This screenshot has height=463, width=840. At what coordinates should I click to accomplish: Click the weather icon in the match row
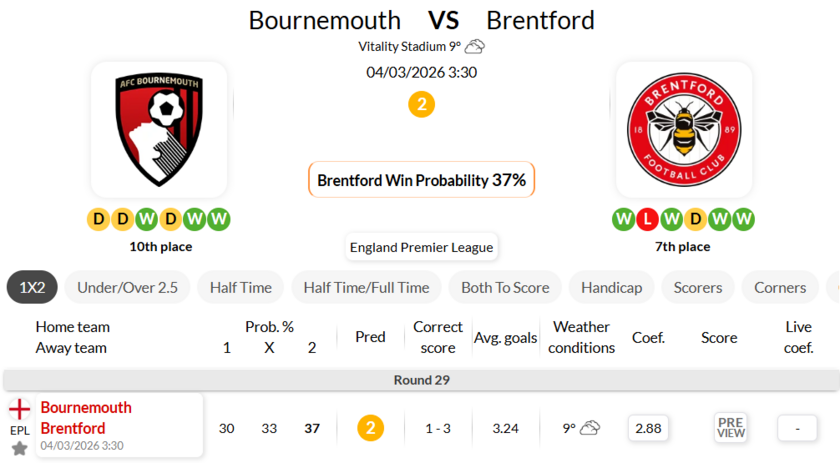point(590,428)
